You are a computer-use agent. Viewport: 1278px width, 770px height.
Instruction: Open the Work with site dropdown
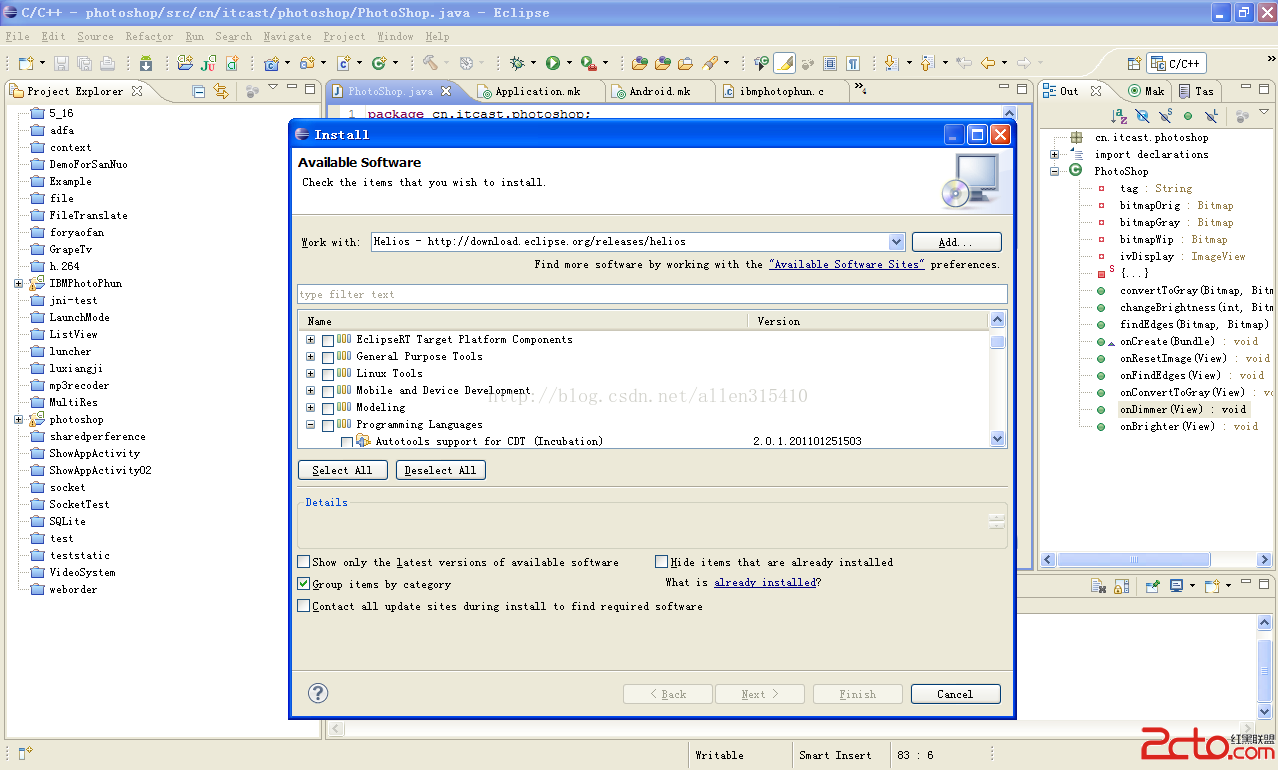point(896,241)
